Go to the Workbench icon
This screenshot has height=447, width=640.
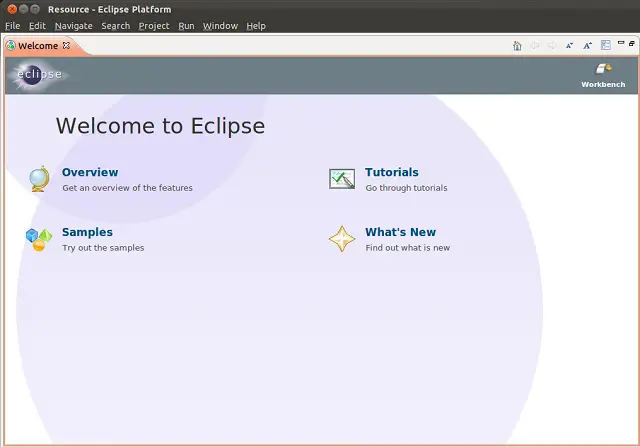pos(603,69)
